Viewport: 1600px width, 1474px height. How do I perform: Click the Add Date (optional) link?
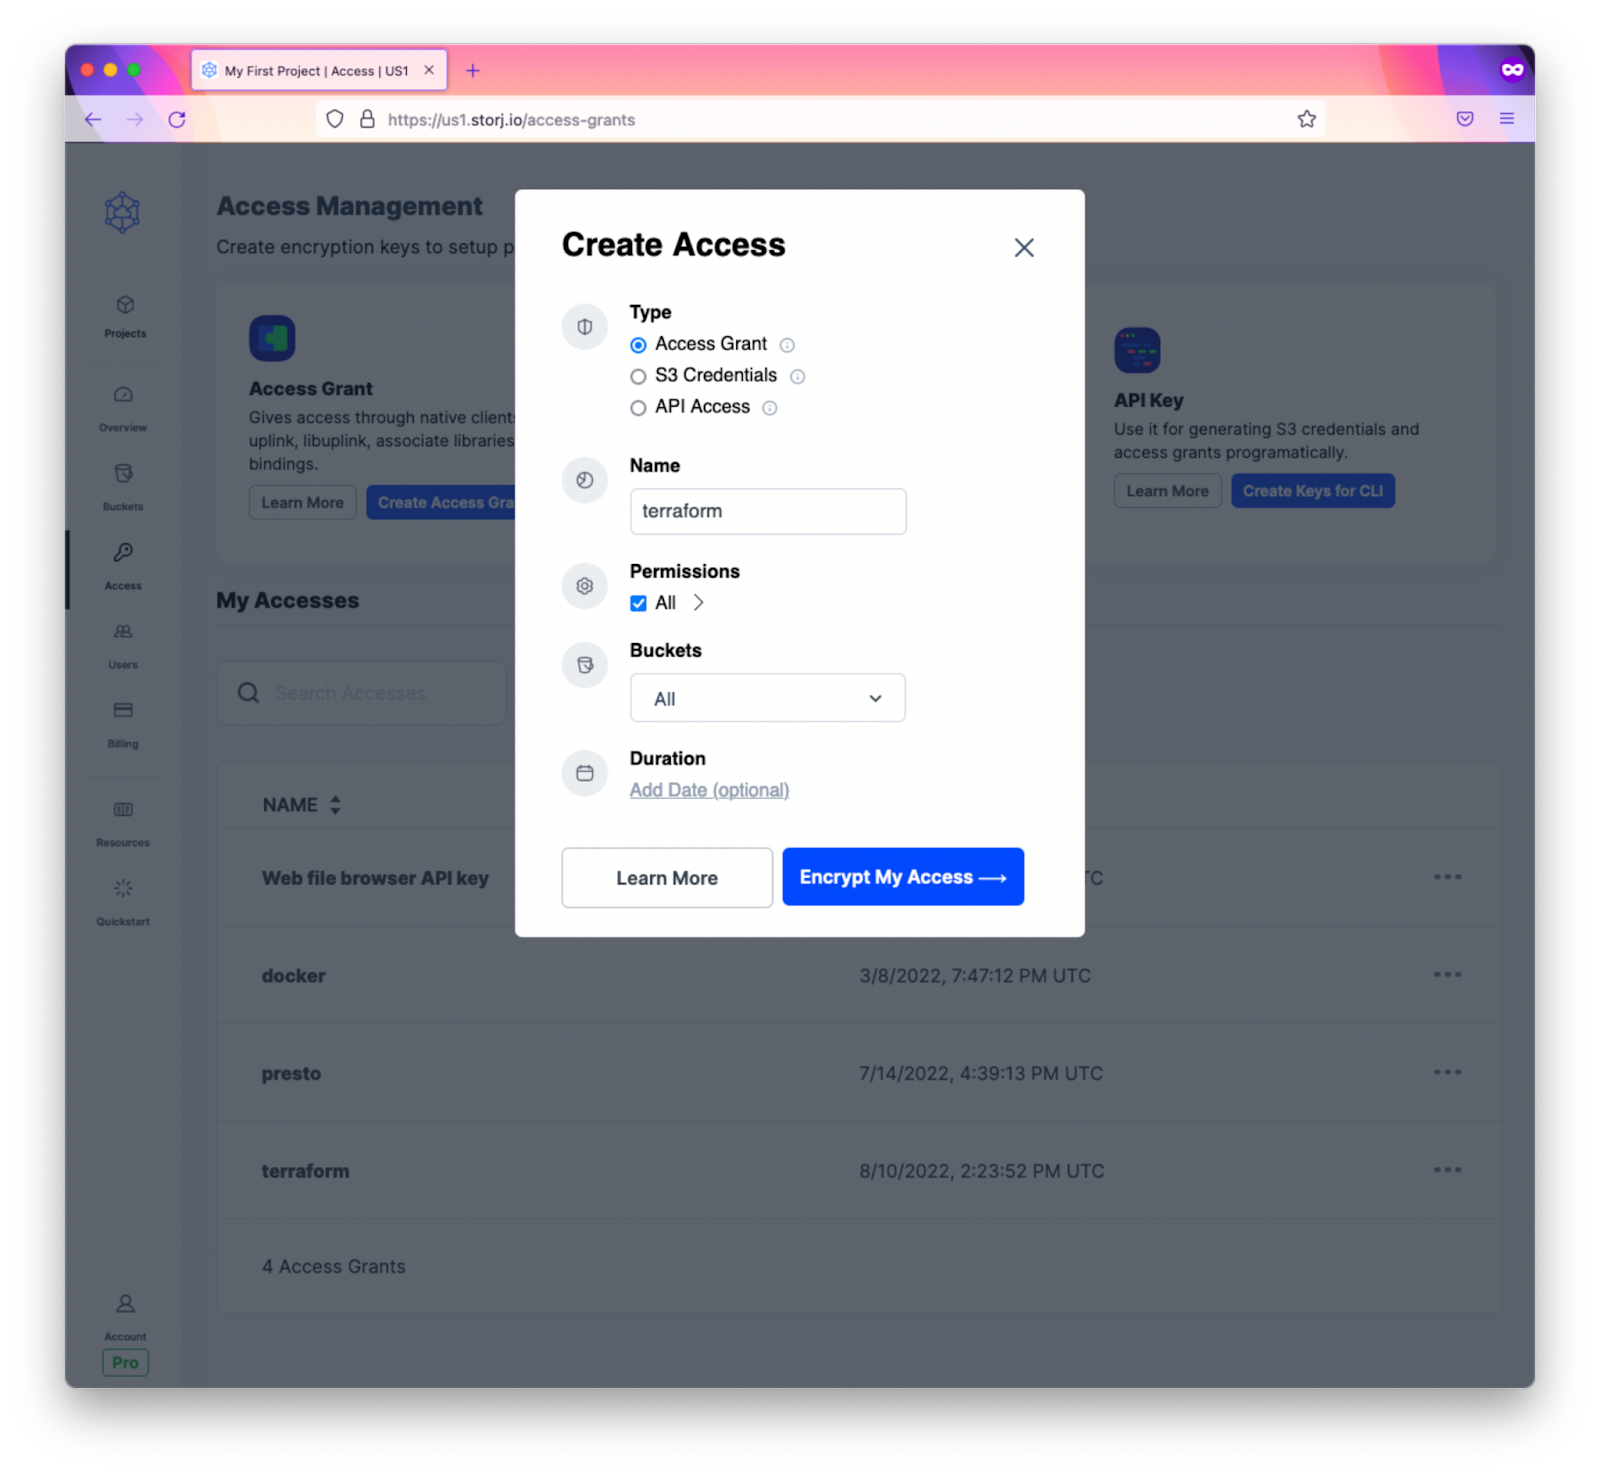709,790
